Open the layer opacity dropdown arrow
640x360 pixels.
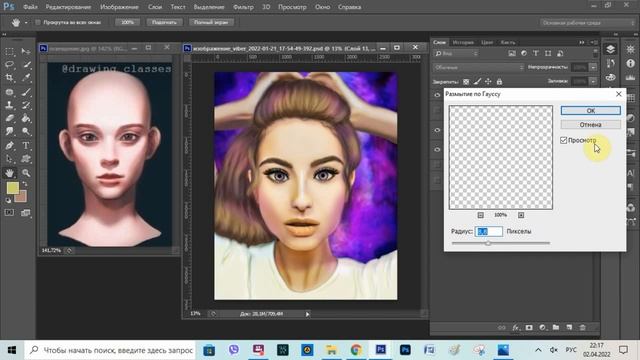tap(593, 67)
